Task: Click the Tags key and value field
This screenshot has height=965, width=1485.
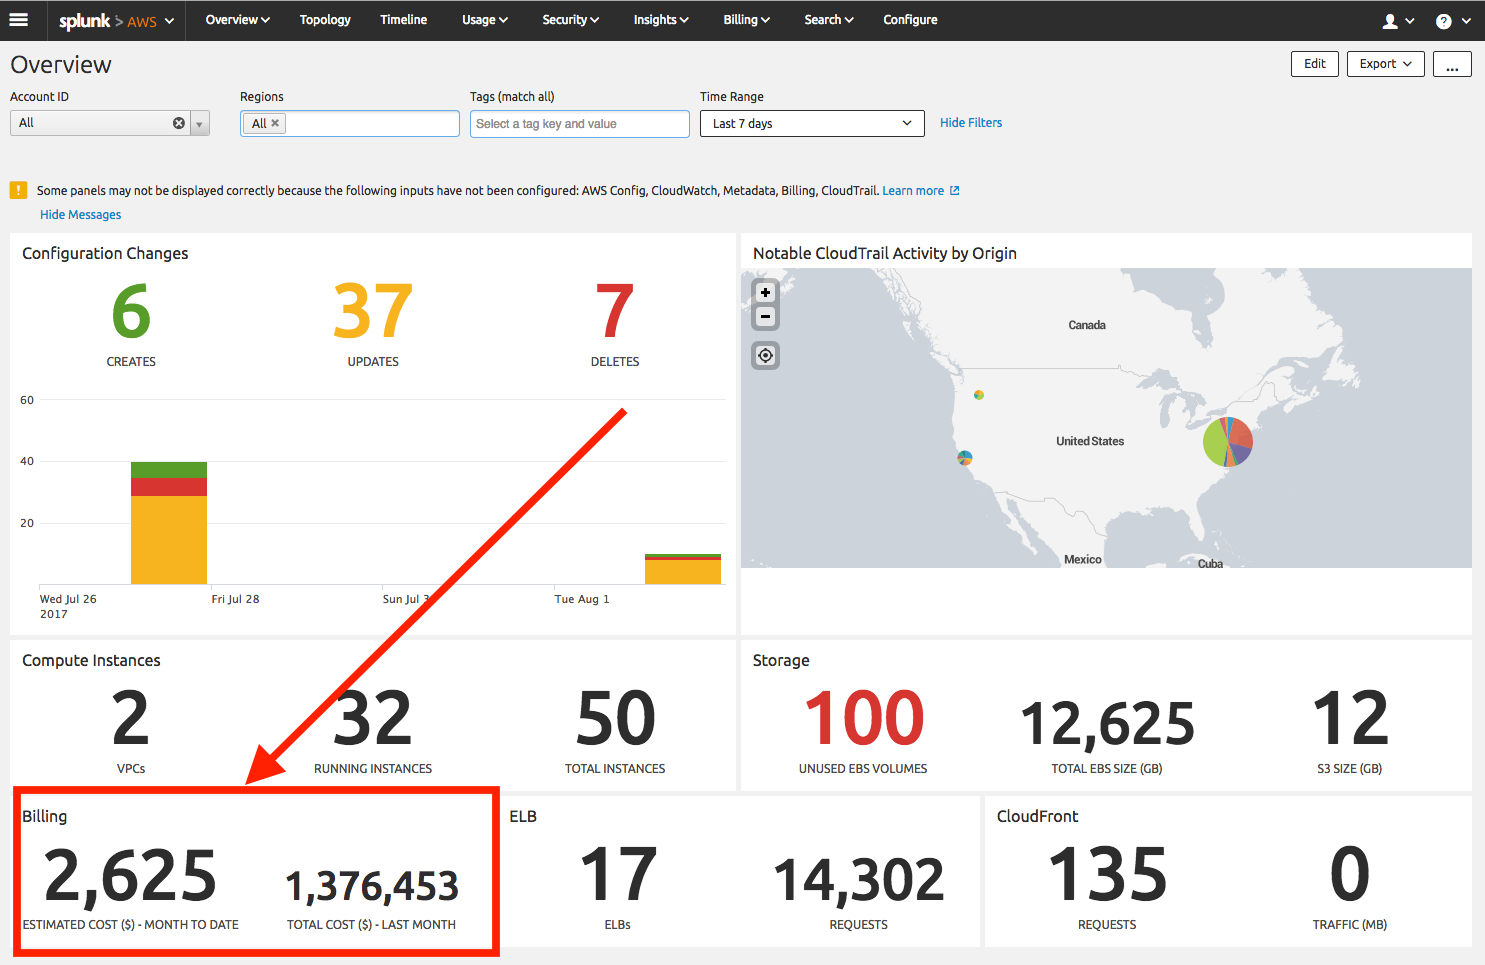Action: [x=580, y=124]
